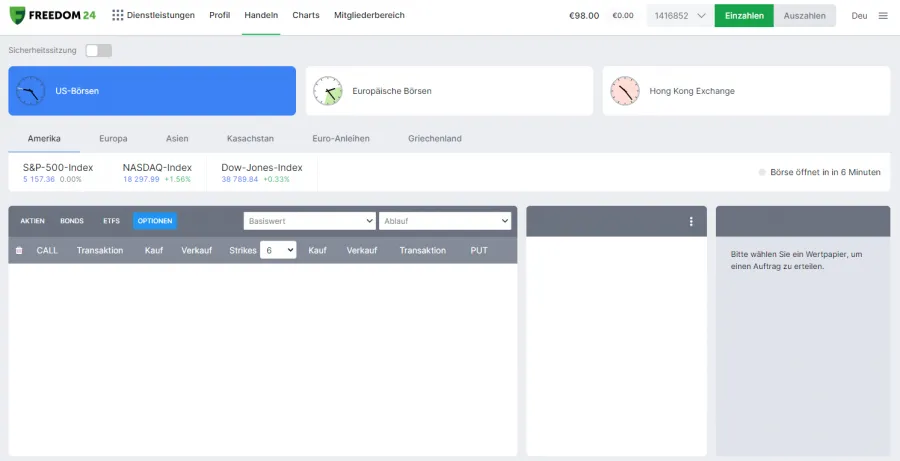Switch to the Griechenland tab
900x461 pixels.
435,138
